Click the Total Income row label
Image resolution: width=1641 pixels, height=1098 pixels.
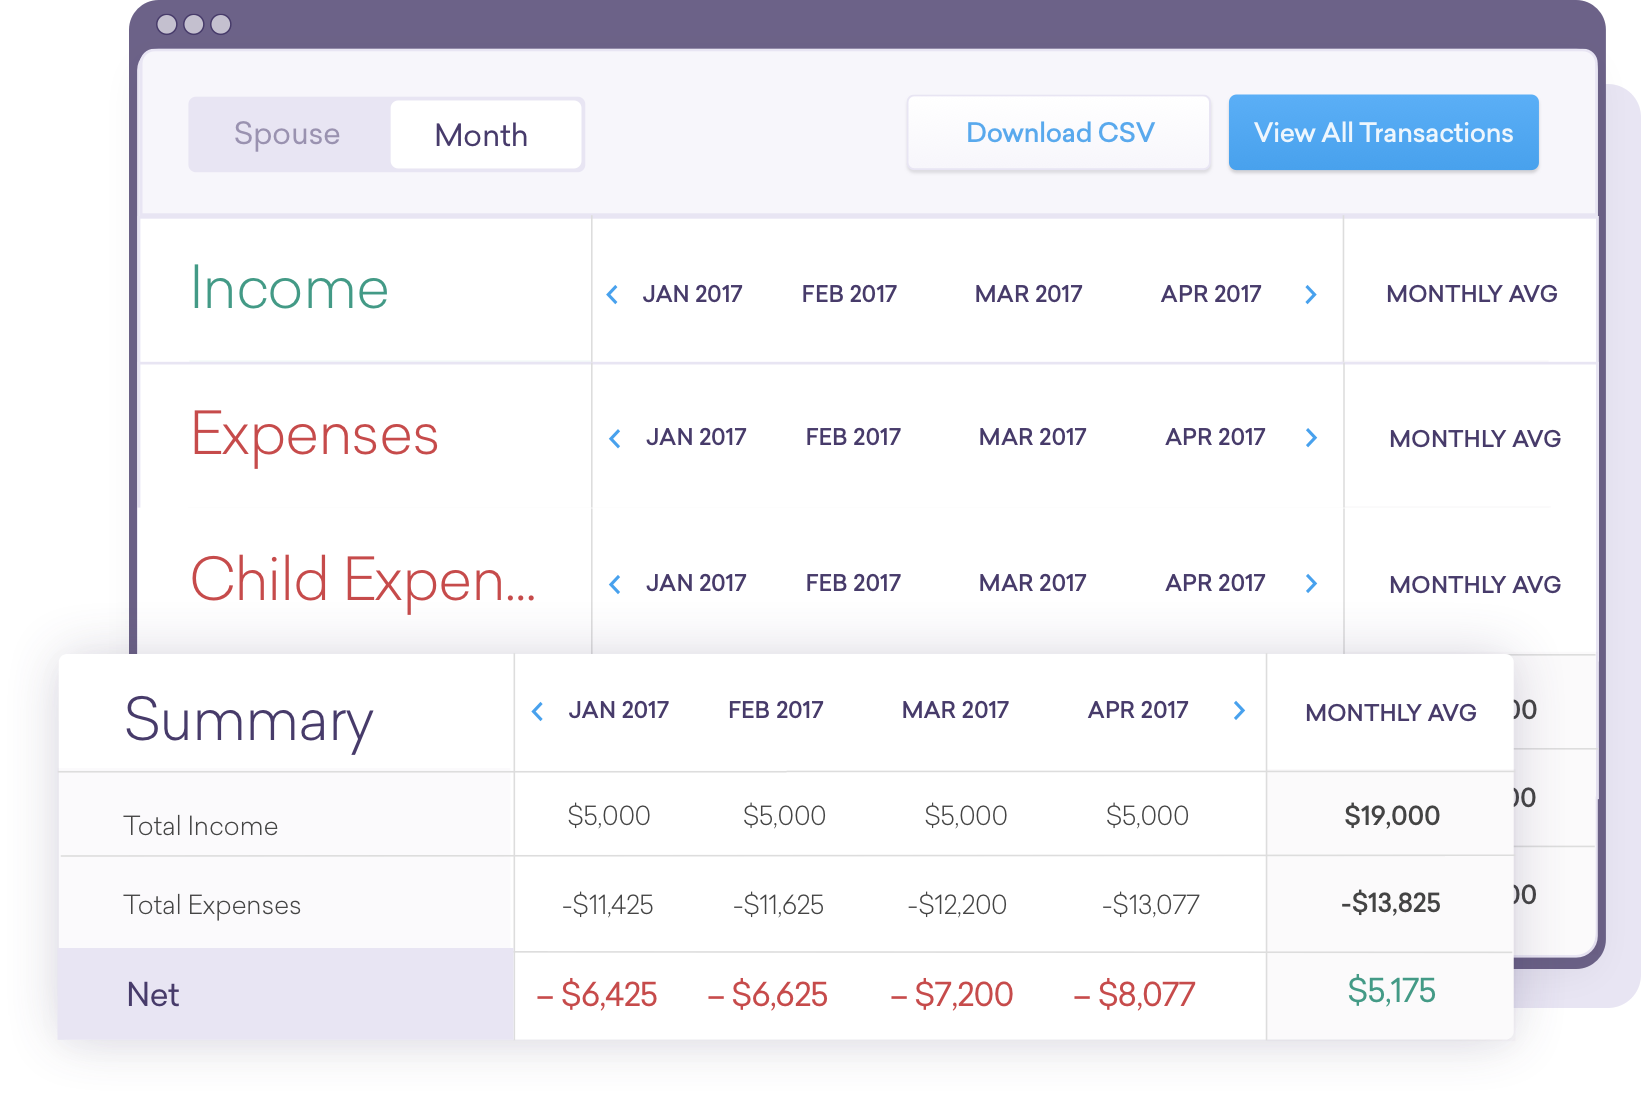(x=200, y=826)
